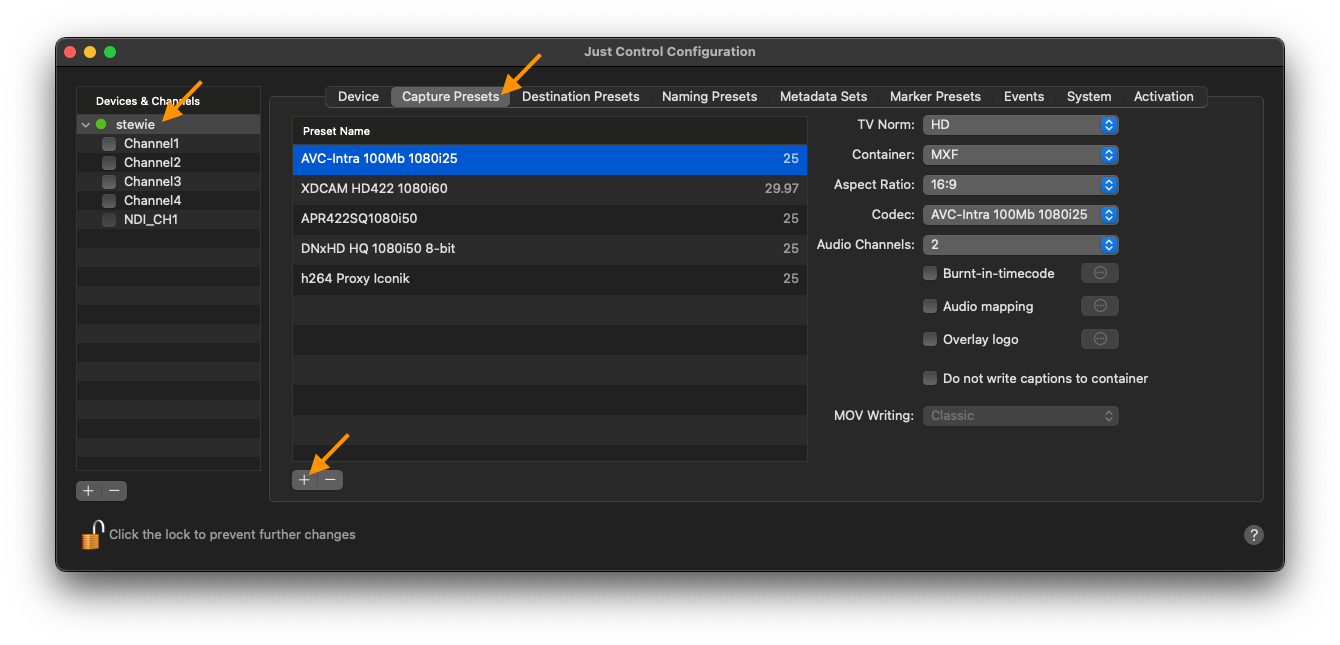Click the 29.97 frame rate value
The width and height of the screenshot is (1340, 645).
[x=781, y=189]
